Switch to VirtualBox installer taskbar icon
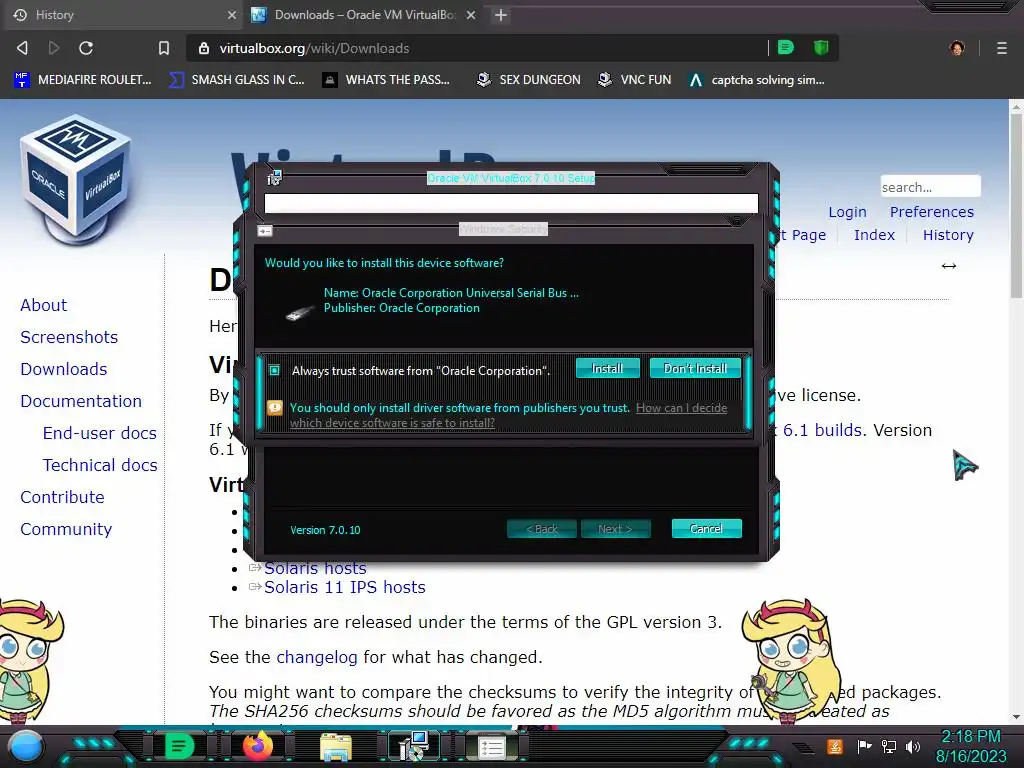Viewport: 1024px width, 768px height. (414, 746)
